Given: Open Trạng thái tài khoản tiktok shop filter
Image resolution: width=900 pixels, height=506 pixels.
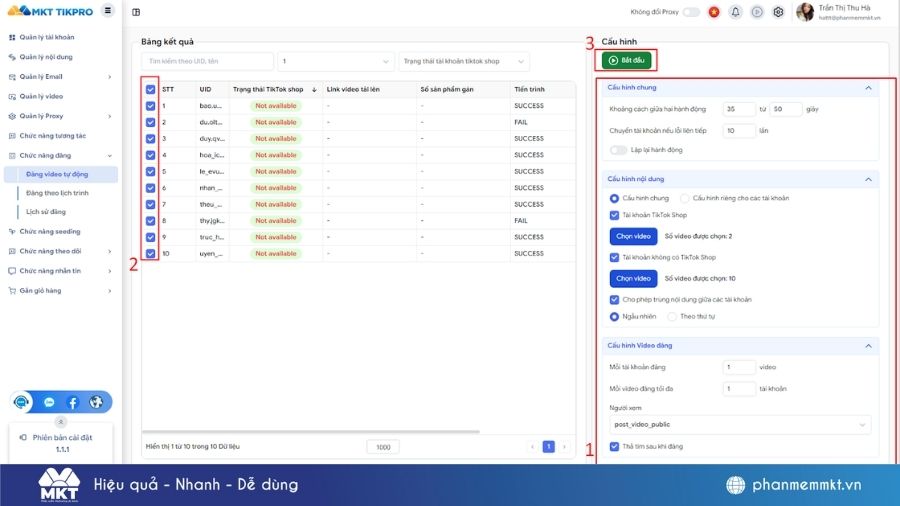Looking at the screenshot, I should click(x=464, y=61).
